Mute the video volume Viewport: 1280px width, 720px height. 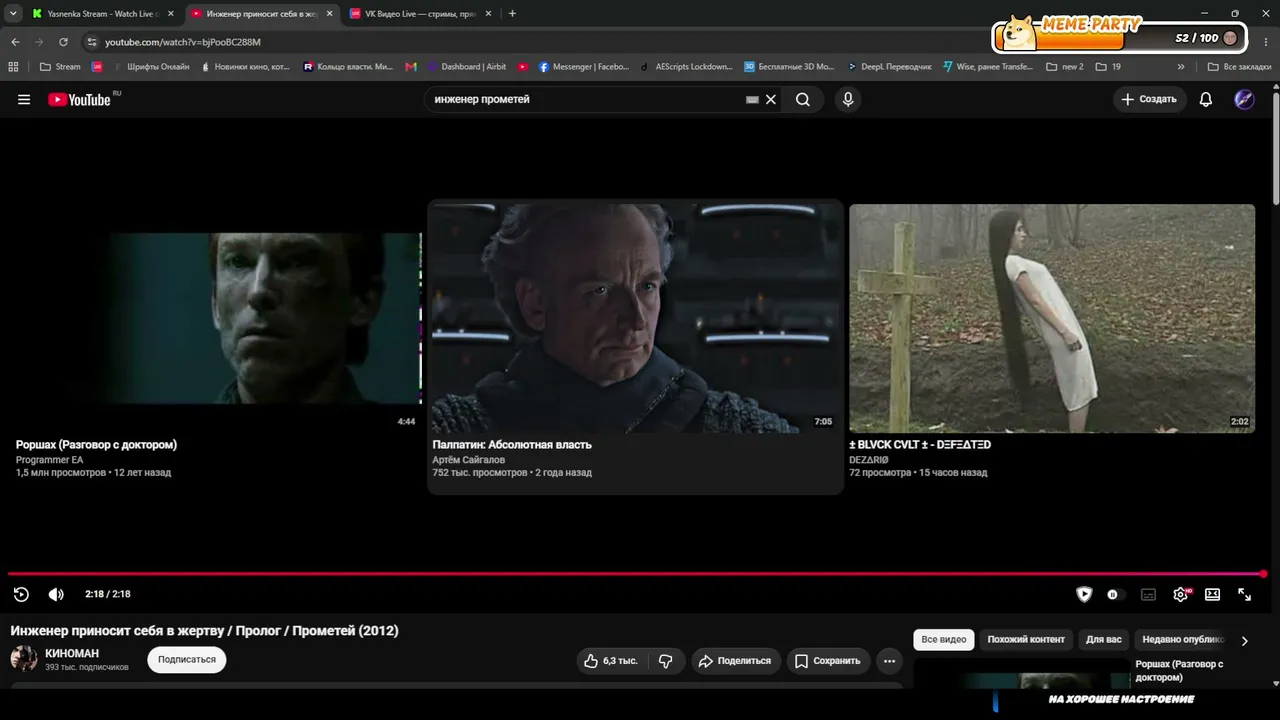pyautogui.click(x=56, y=594)
